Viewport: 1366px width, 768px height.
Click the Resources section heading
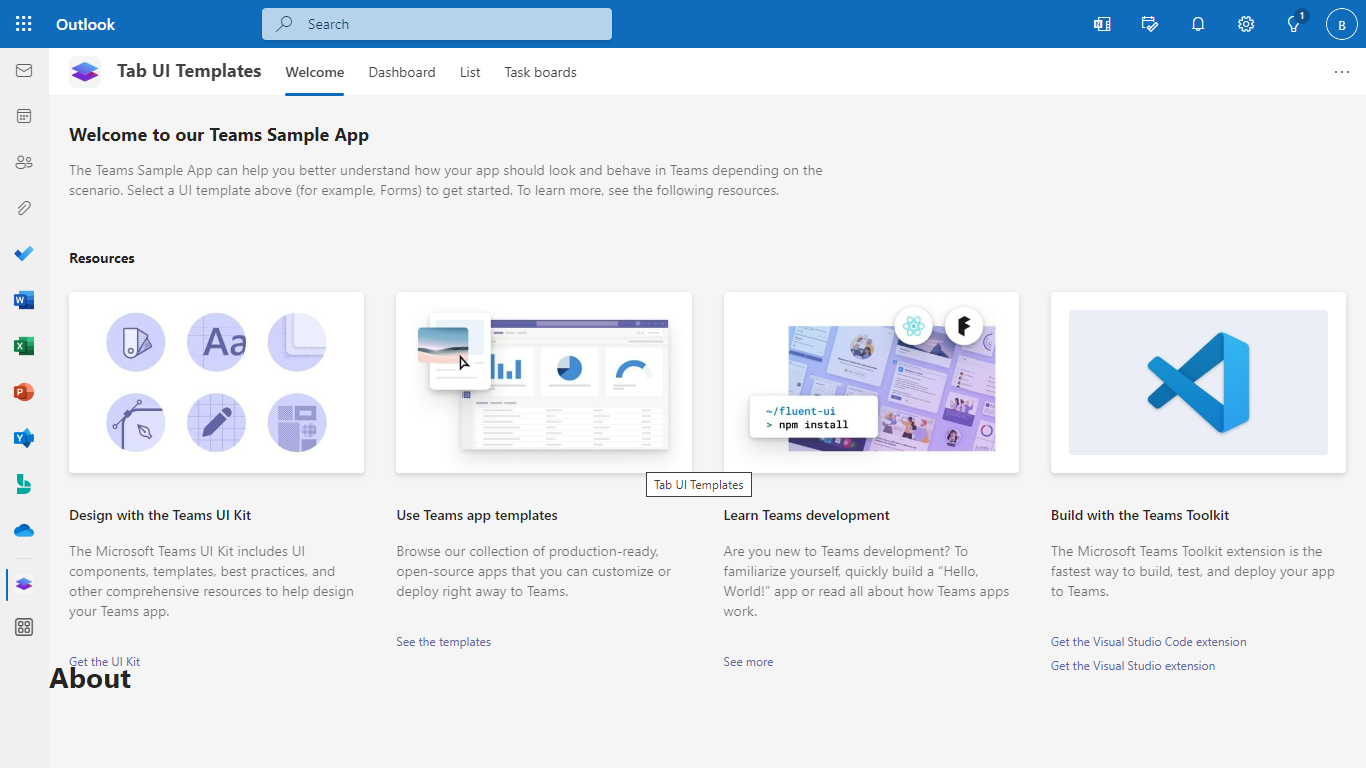[x=102, y=258]
